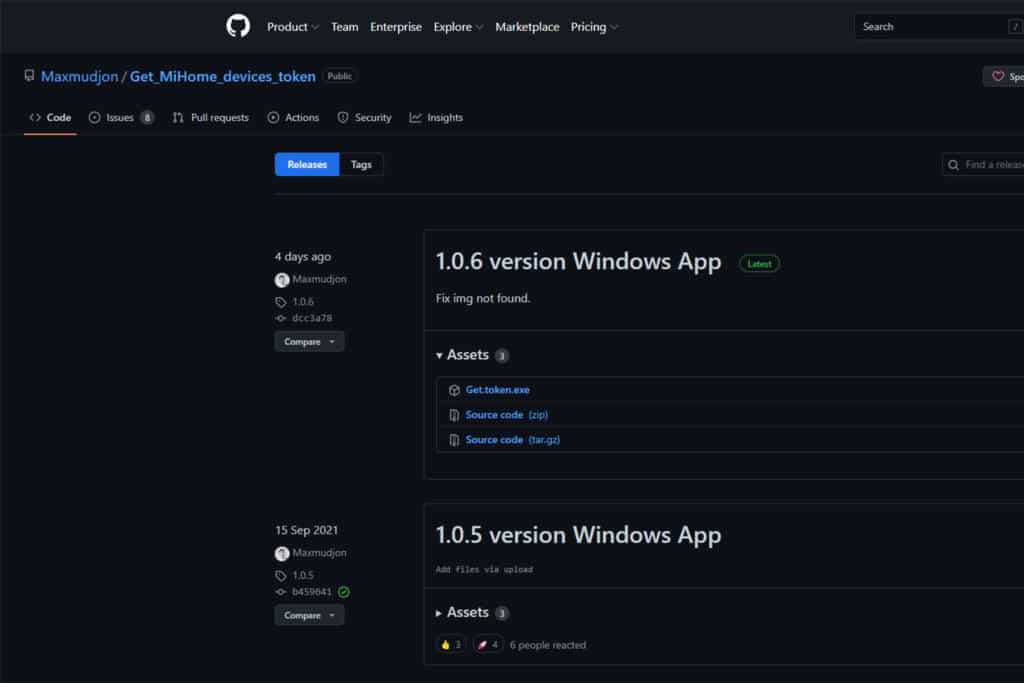The image size is (1024, 683).
Task: Click the file icon beside Source code (zip)
Action: 454,415
